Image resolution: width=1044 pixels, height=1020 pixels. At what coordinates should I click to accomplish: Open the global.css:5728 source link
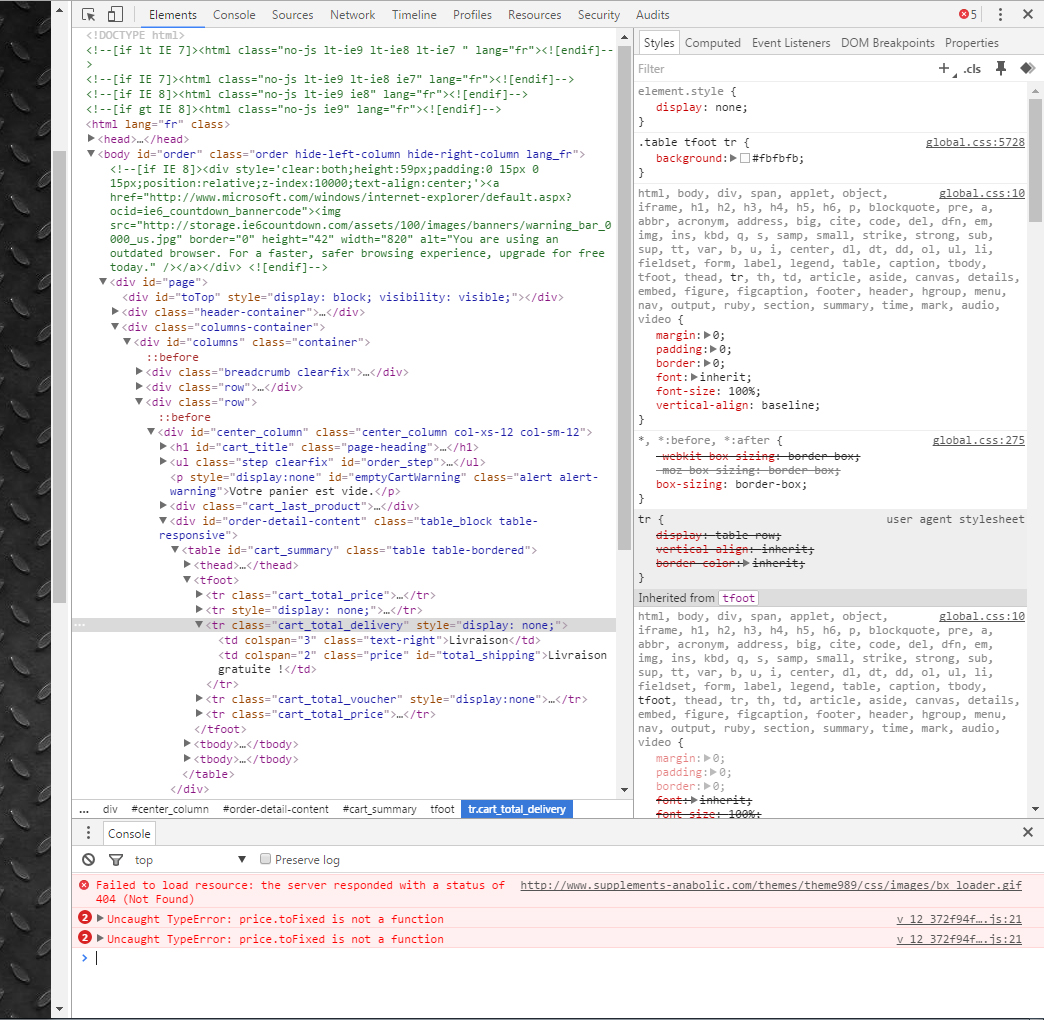coord(975,143)
